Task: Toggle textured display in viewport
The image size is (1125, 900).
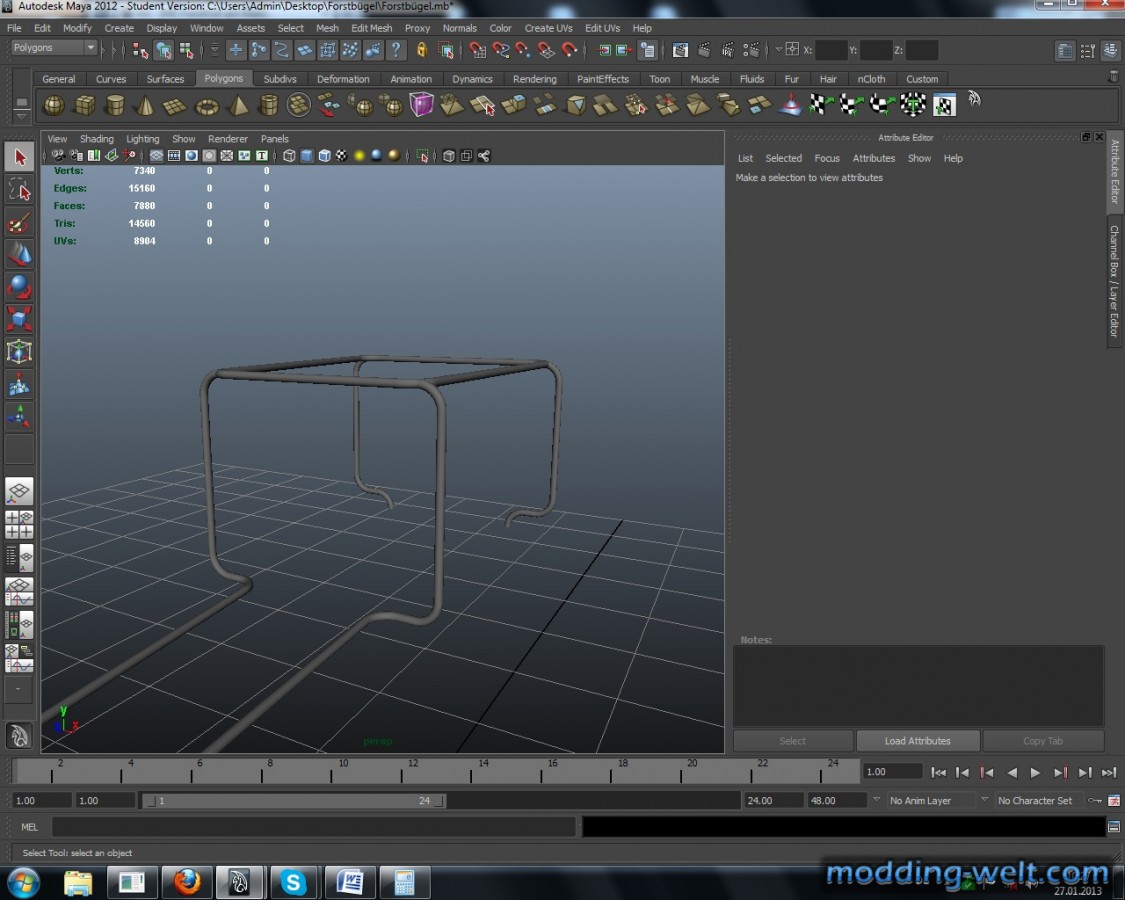Action: pos(342,156)
